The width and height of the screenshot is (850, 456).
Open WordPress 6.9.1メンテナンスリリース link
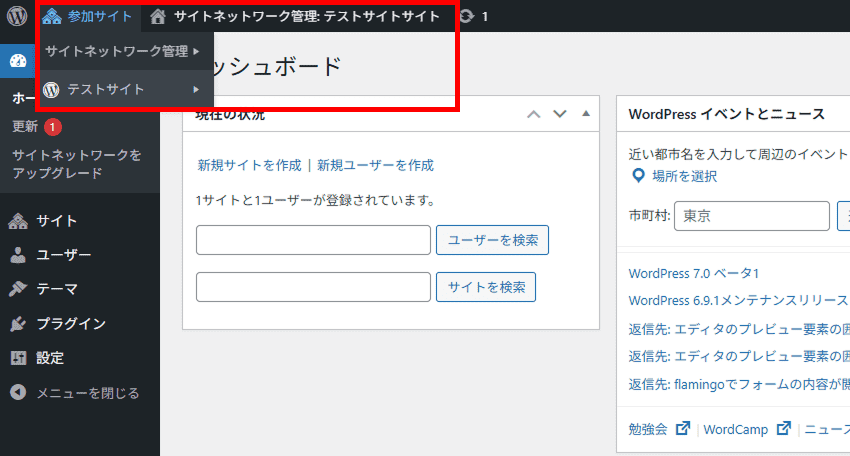click(738, 300)
